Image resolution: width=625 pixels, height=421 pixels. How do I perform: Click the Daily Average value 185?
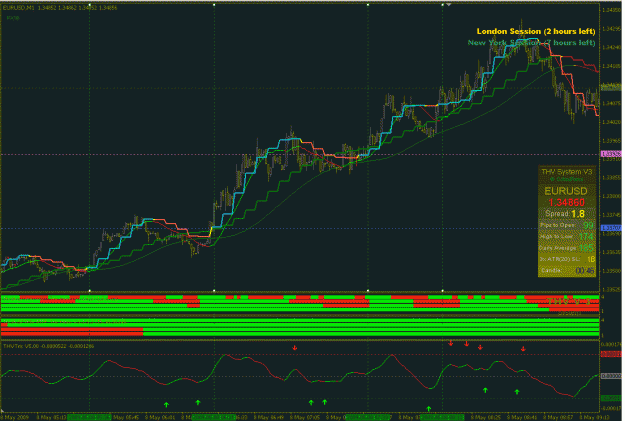(586, 248)
